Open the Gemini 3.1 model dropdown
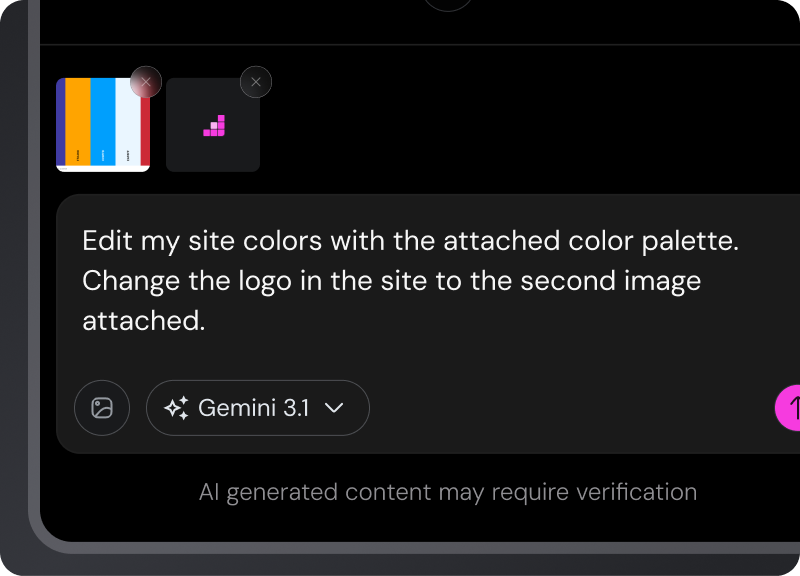 tap(258, 408)
